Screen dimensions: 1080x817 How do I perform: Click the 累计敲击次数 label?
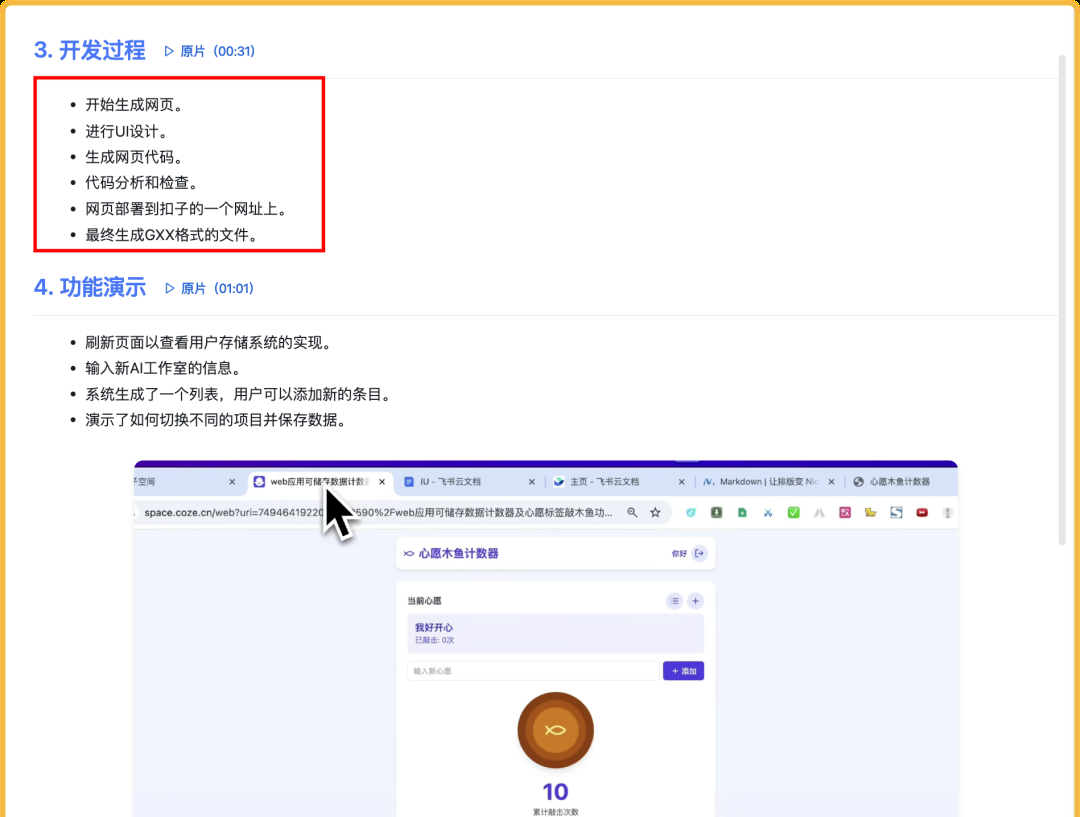point(555,812)
